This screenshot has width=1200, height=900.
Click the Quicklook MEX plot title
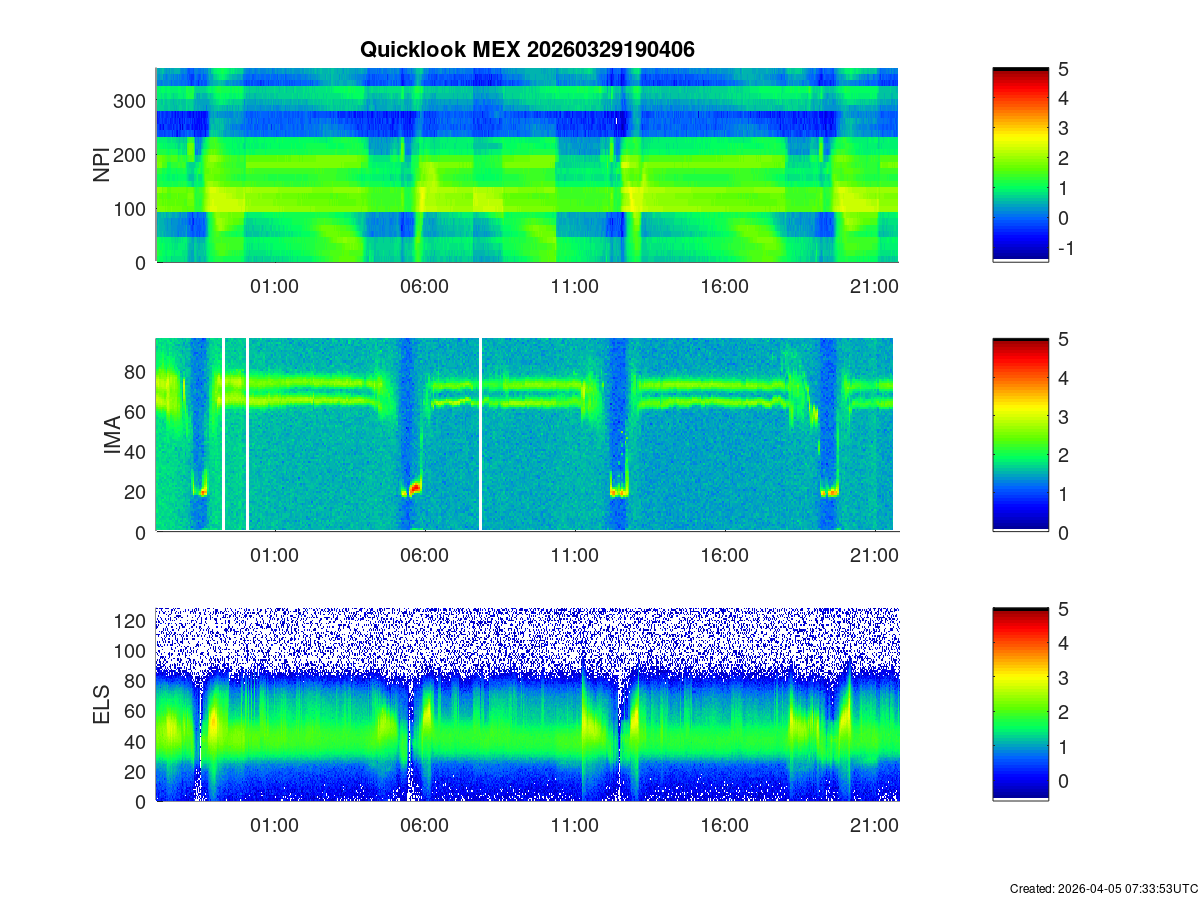(527, 49)
